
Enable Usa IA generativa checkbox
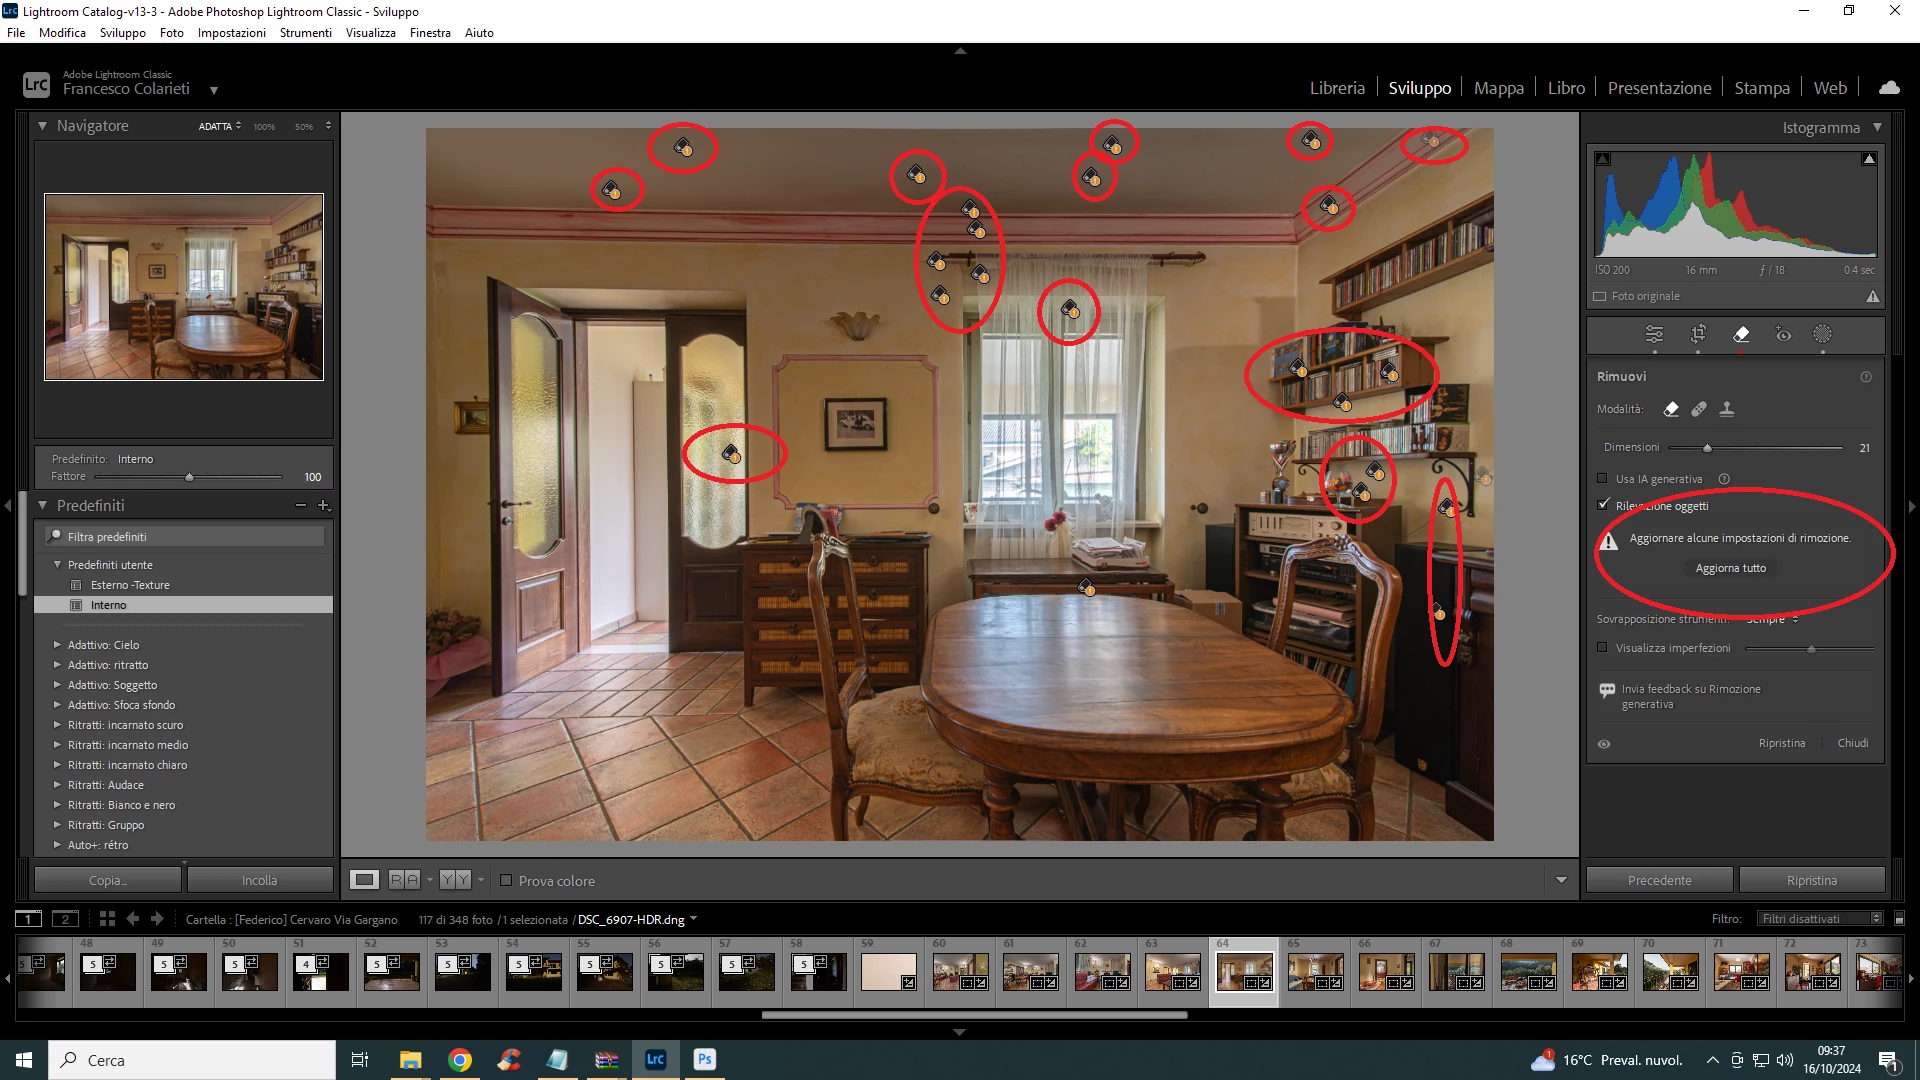click(1603, 479)
